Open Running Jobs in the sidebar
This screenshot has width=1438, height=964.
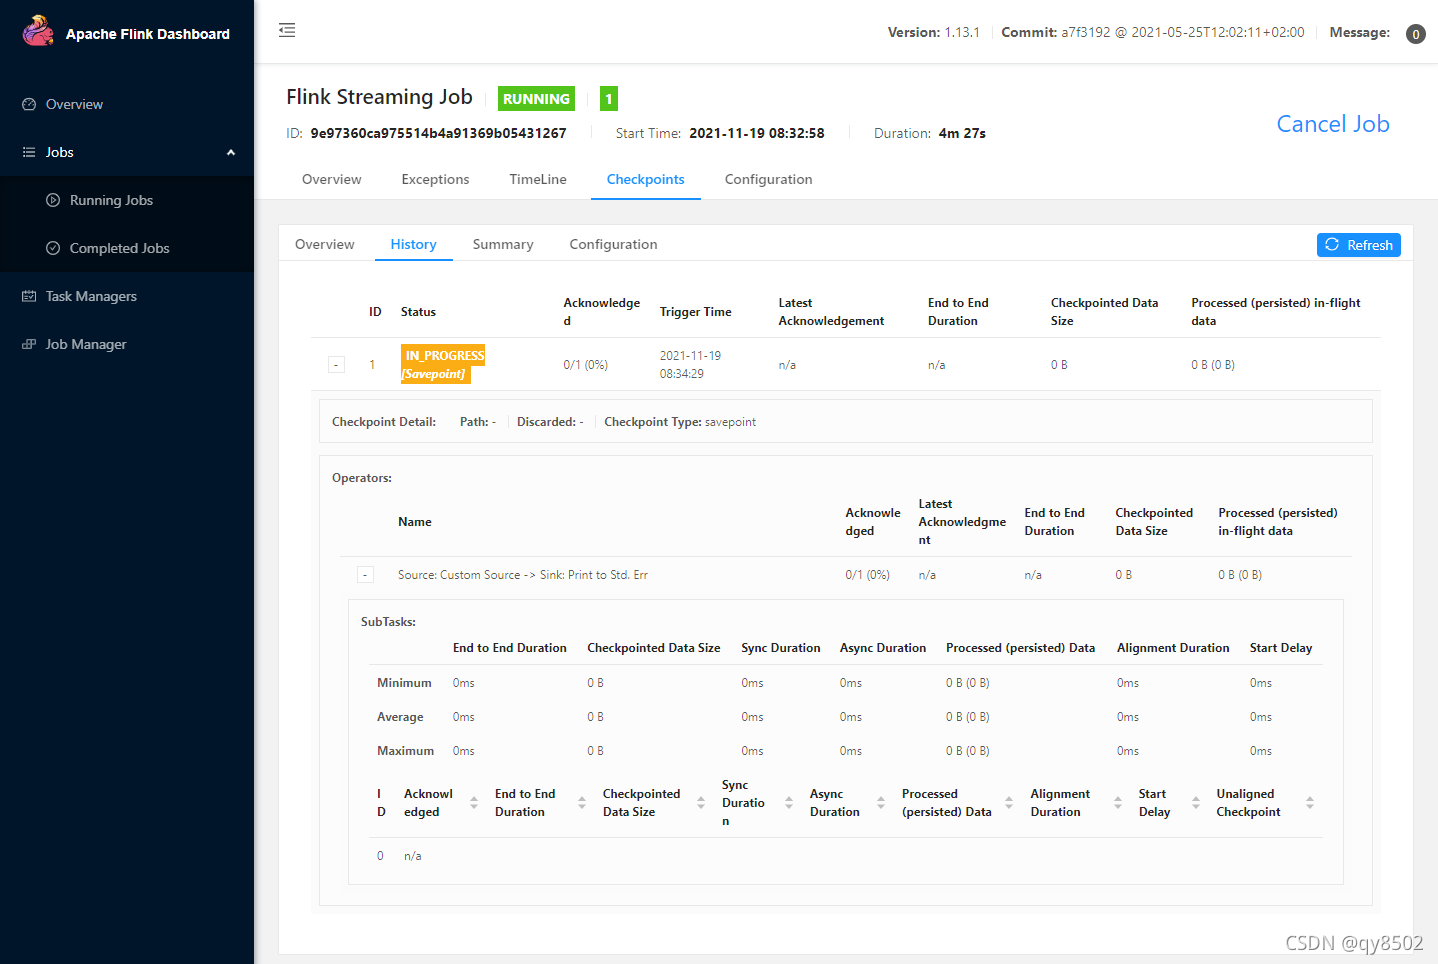[x=127, y=200]
